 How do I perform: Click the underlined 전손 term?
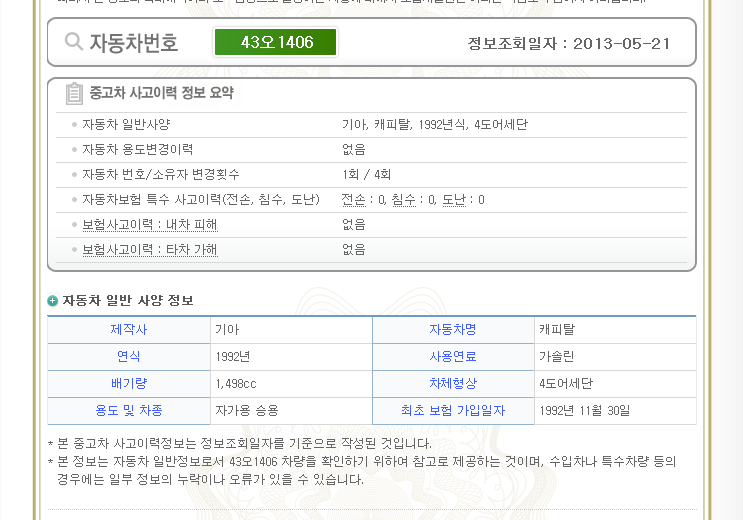353,200
